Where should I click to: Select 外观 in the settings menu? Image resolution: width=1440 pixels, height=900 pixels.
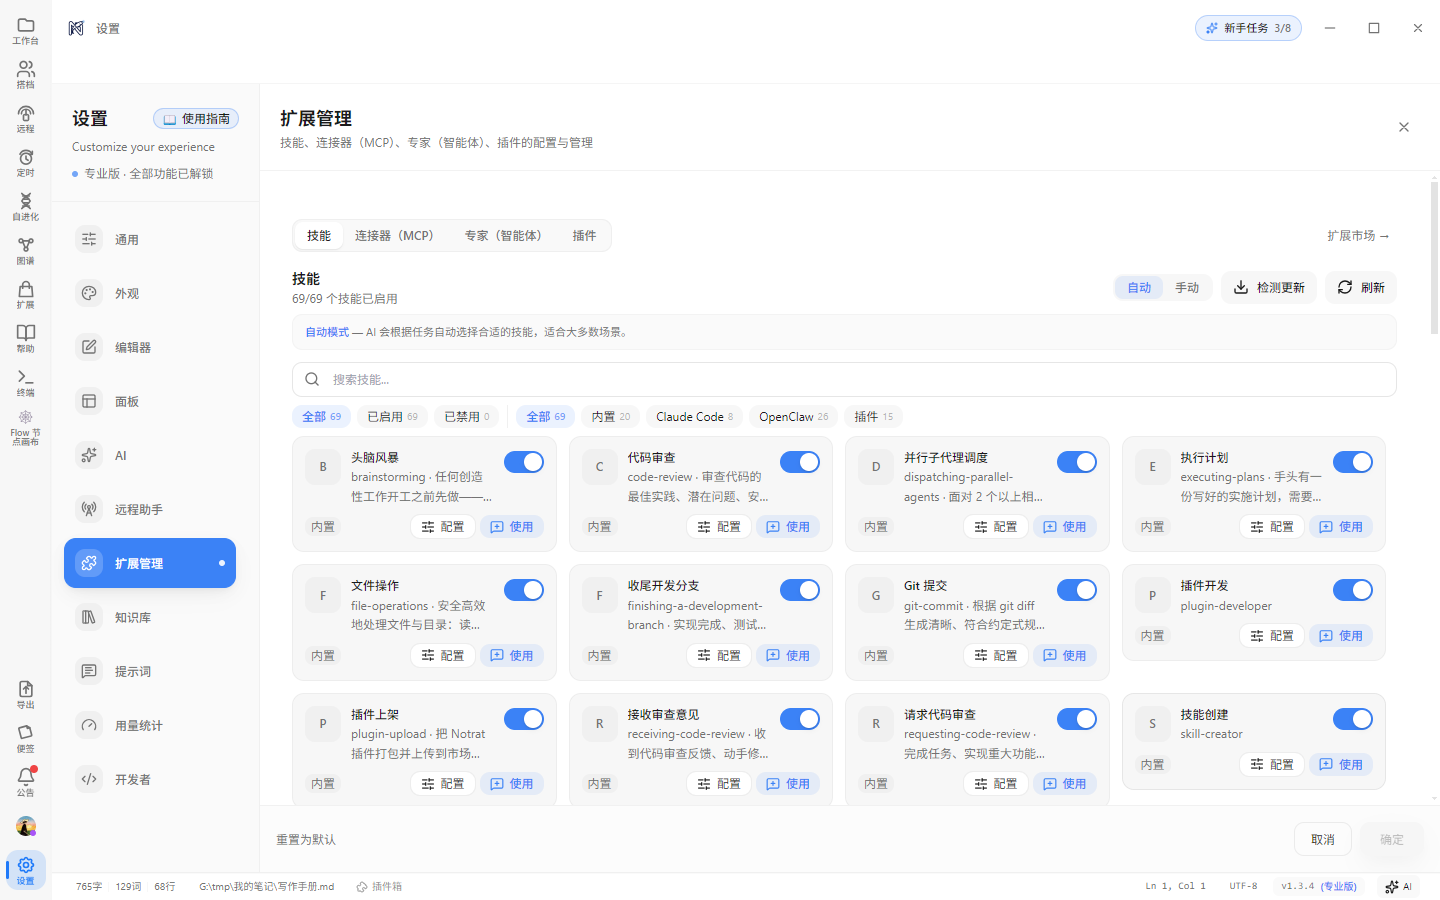(150, 294)
